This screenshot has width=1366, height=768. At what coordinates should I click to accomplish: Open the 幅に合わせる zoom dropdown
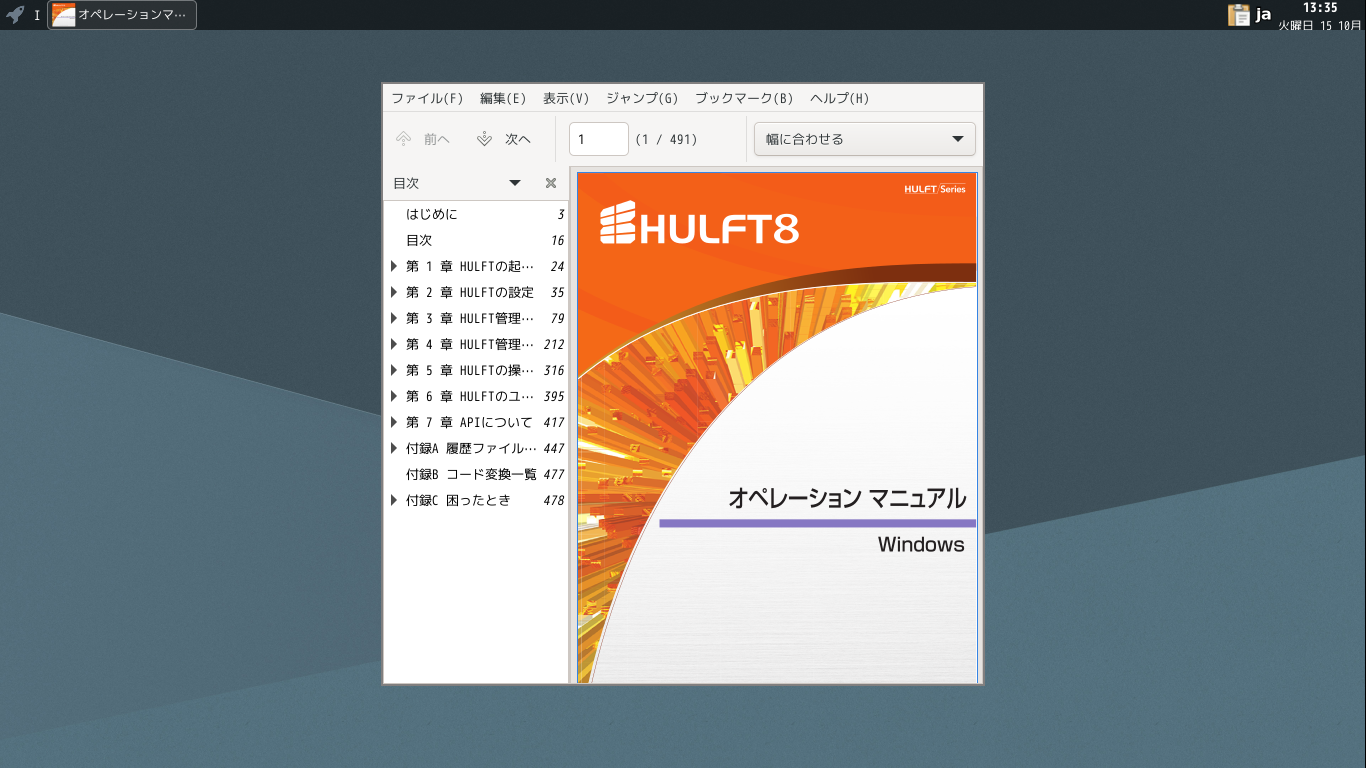865,139
